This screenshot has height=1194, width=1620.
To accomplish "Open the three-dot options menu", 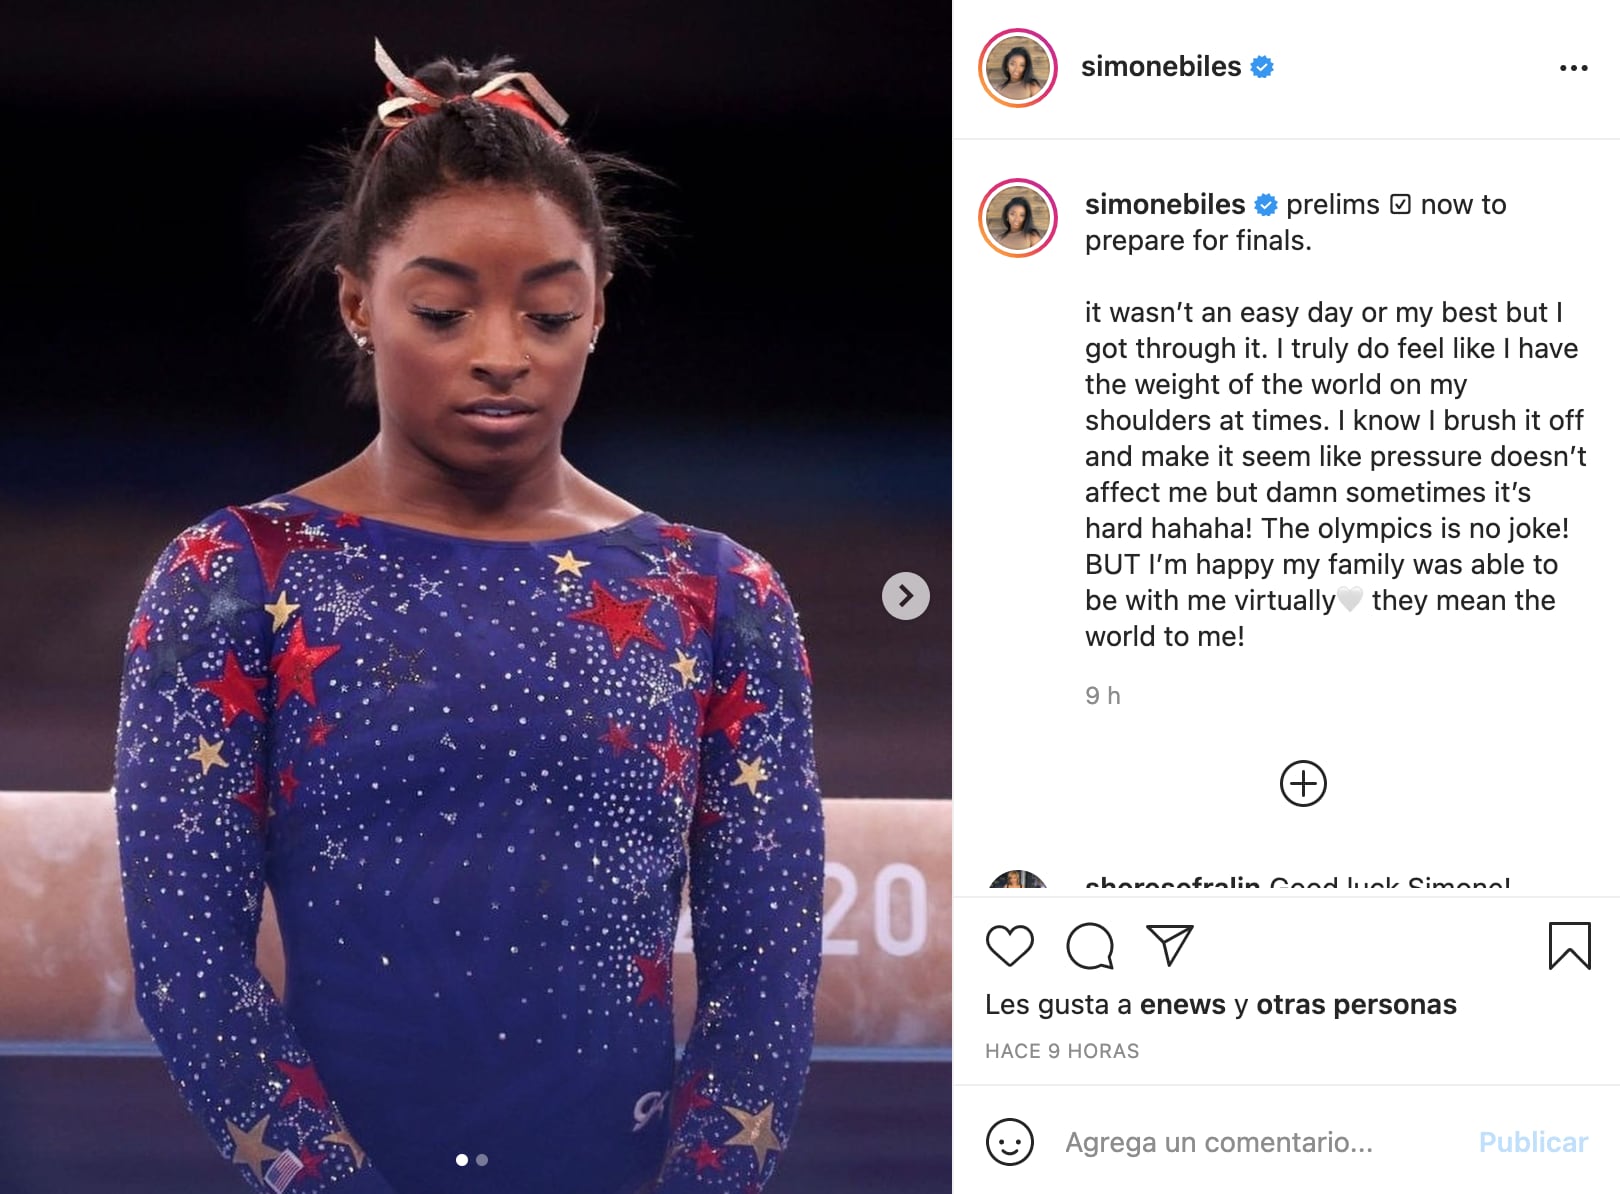I will point(1573,68).
